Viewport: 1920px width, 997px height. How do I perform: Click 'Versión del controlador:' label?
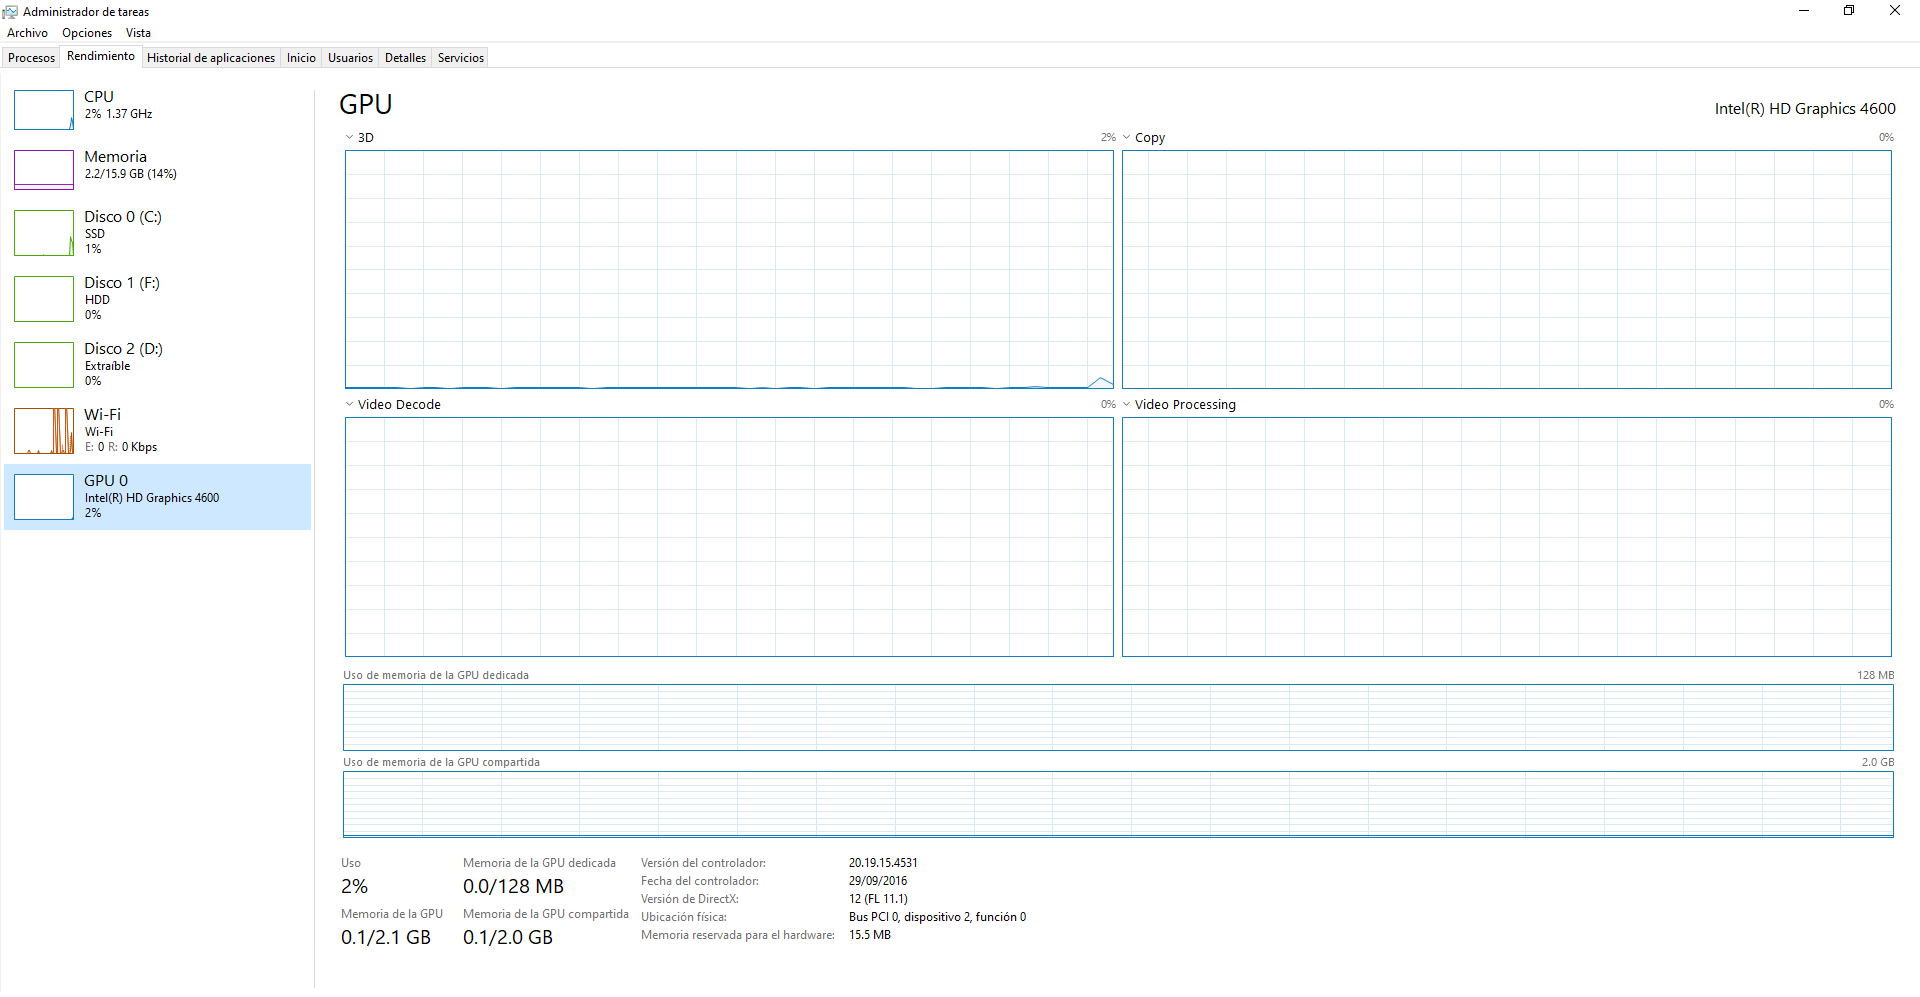(x=703, y=863)
